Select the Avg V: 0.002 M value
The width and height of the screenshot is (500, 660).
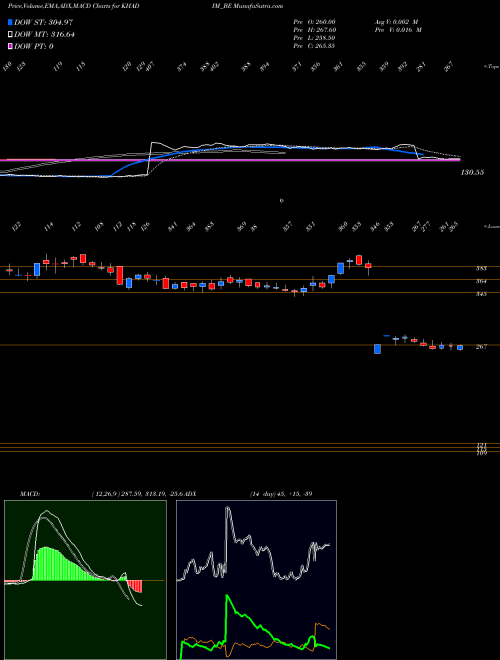pos(397,22)
